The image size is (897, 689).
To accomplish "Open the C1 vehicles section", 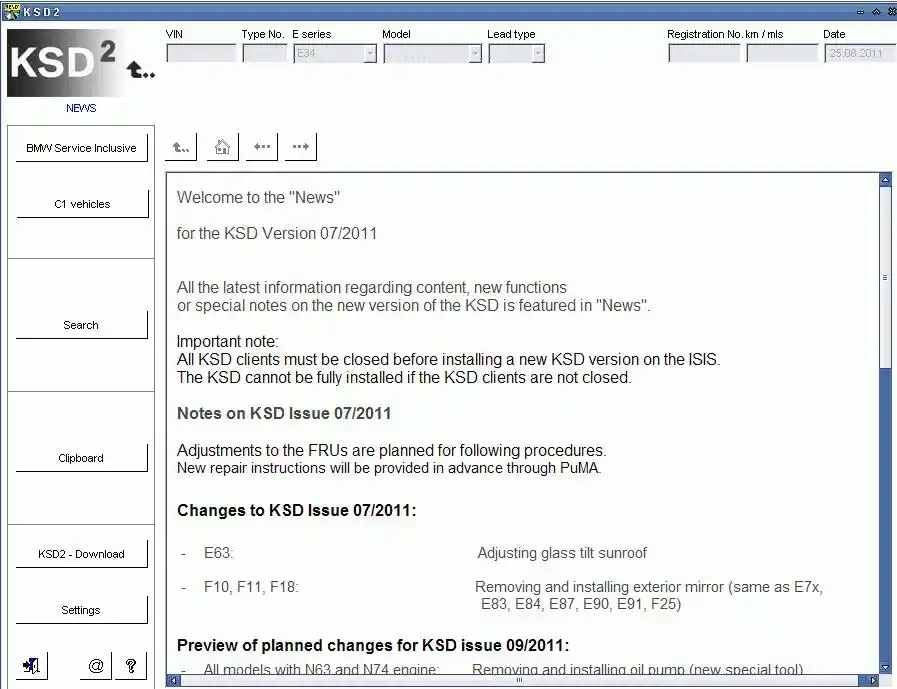I will point(82,204).
